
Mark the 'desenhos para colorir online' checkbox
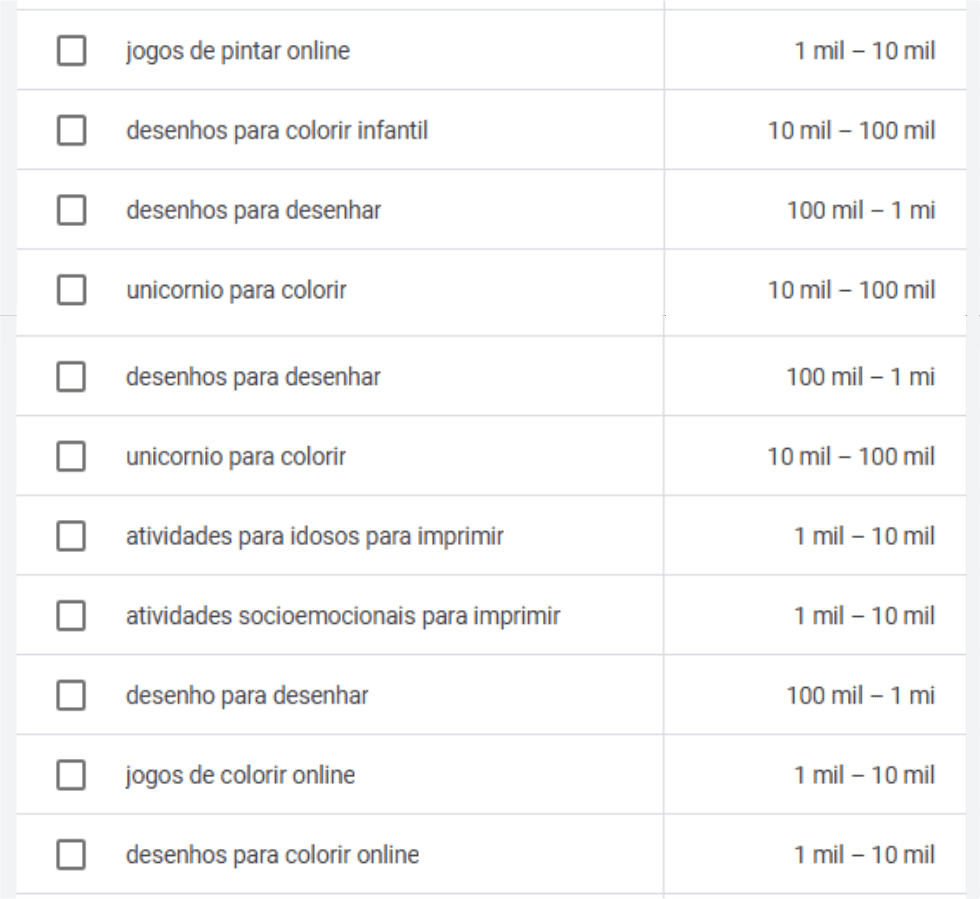(70, 855)
